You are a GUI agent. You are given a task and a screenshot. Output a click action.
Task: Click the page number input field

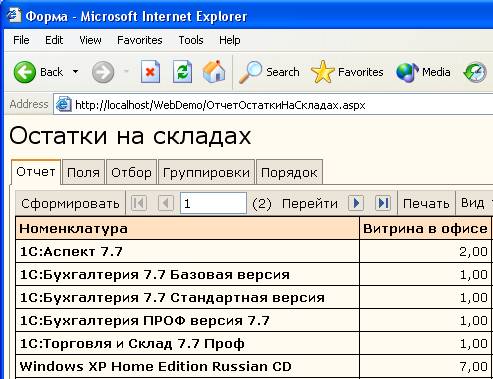point(213,203)
